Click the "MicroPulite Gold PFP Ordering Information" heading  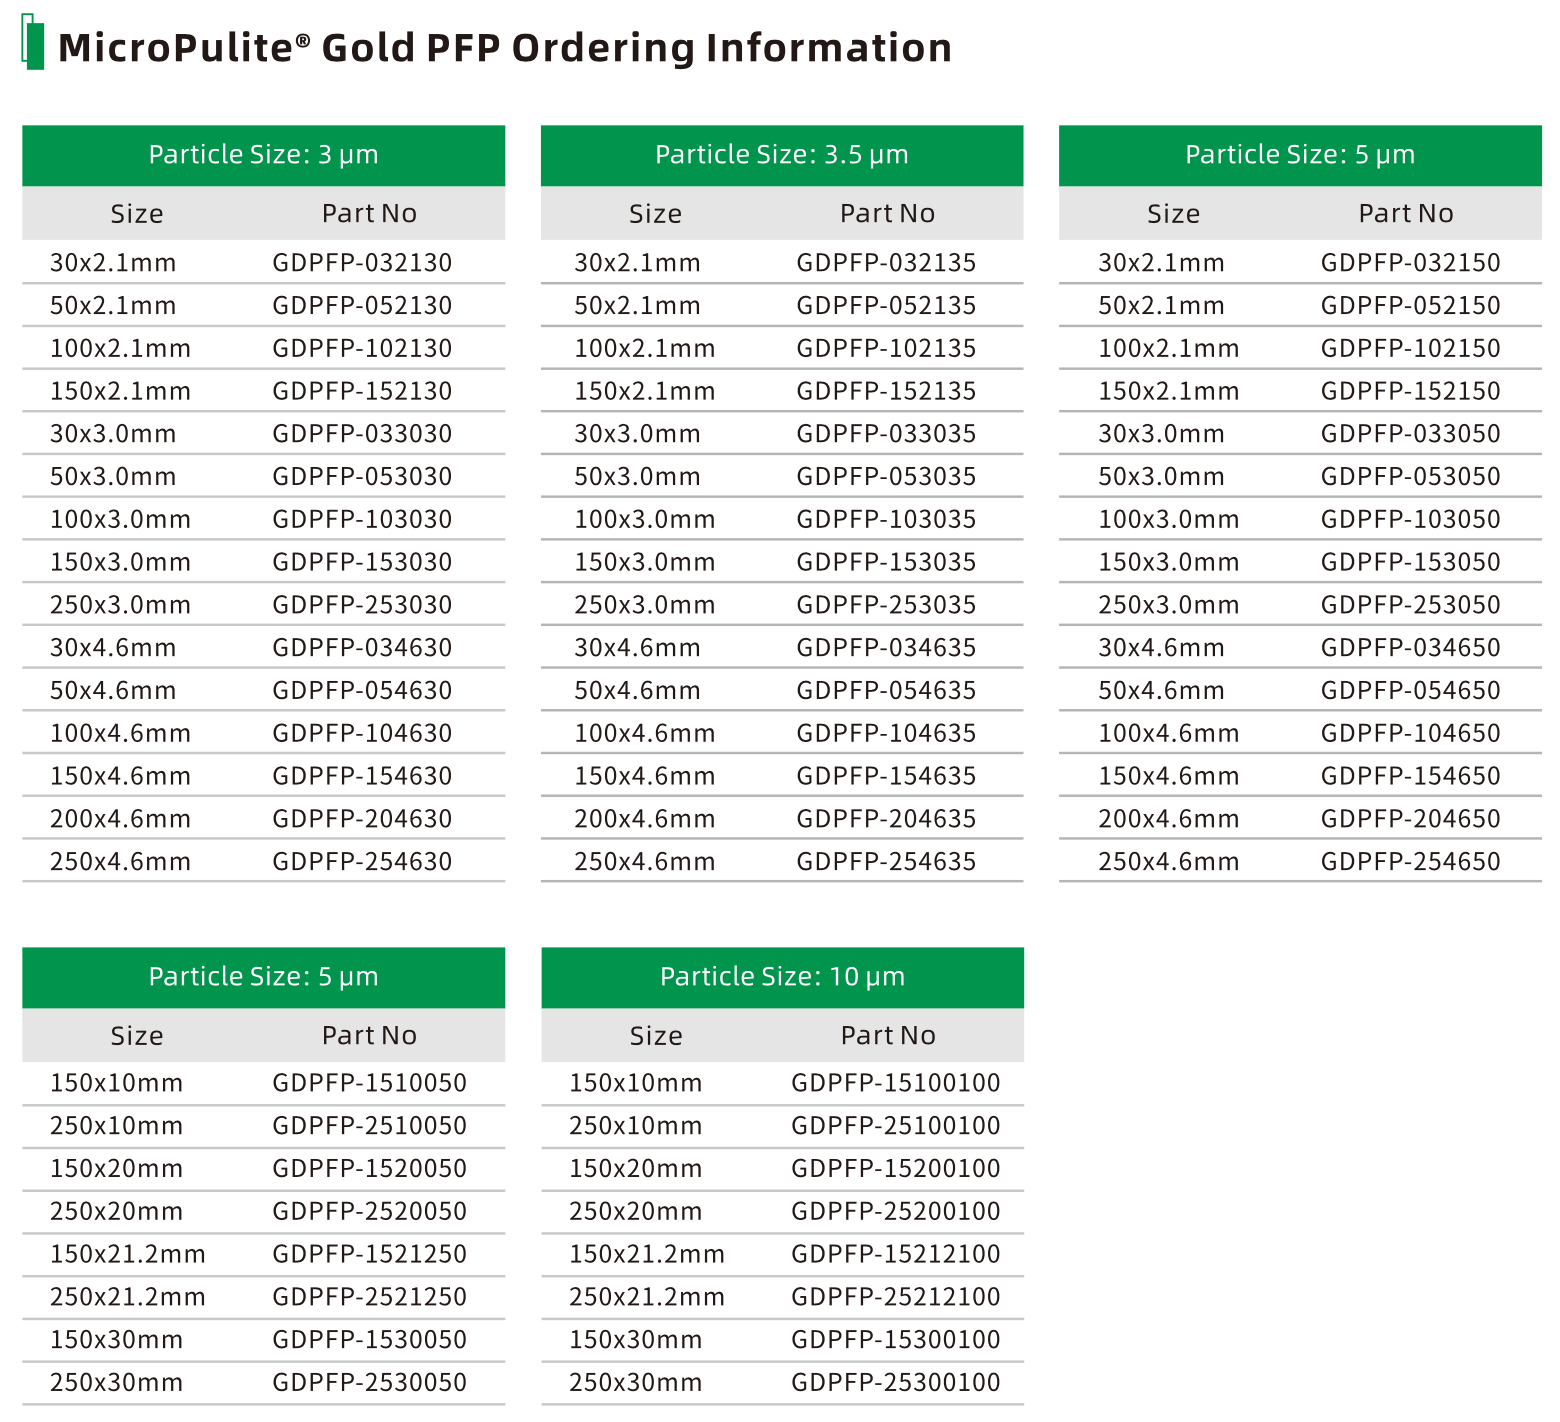505,48
